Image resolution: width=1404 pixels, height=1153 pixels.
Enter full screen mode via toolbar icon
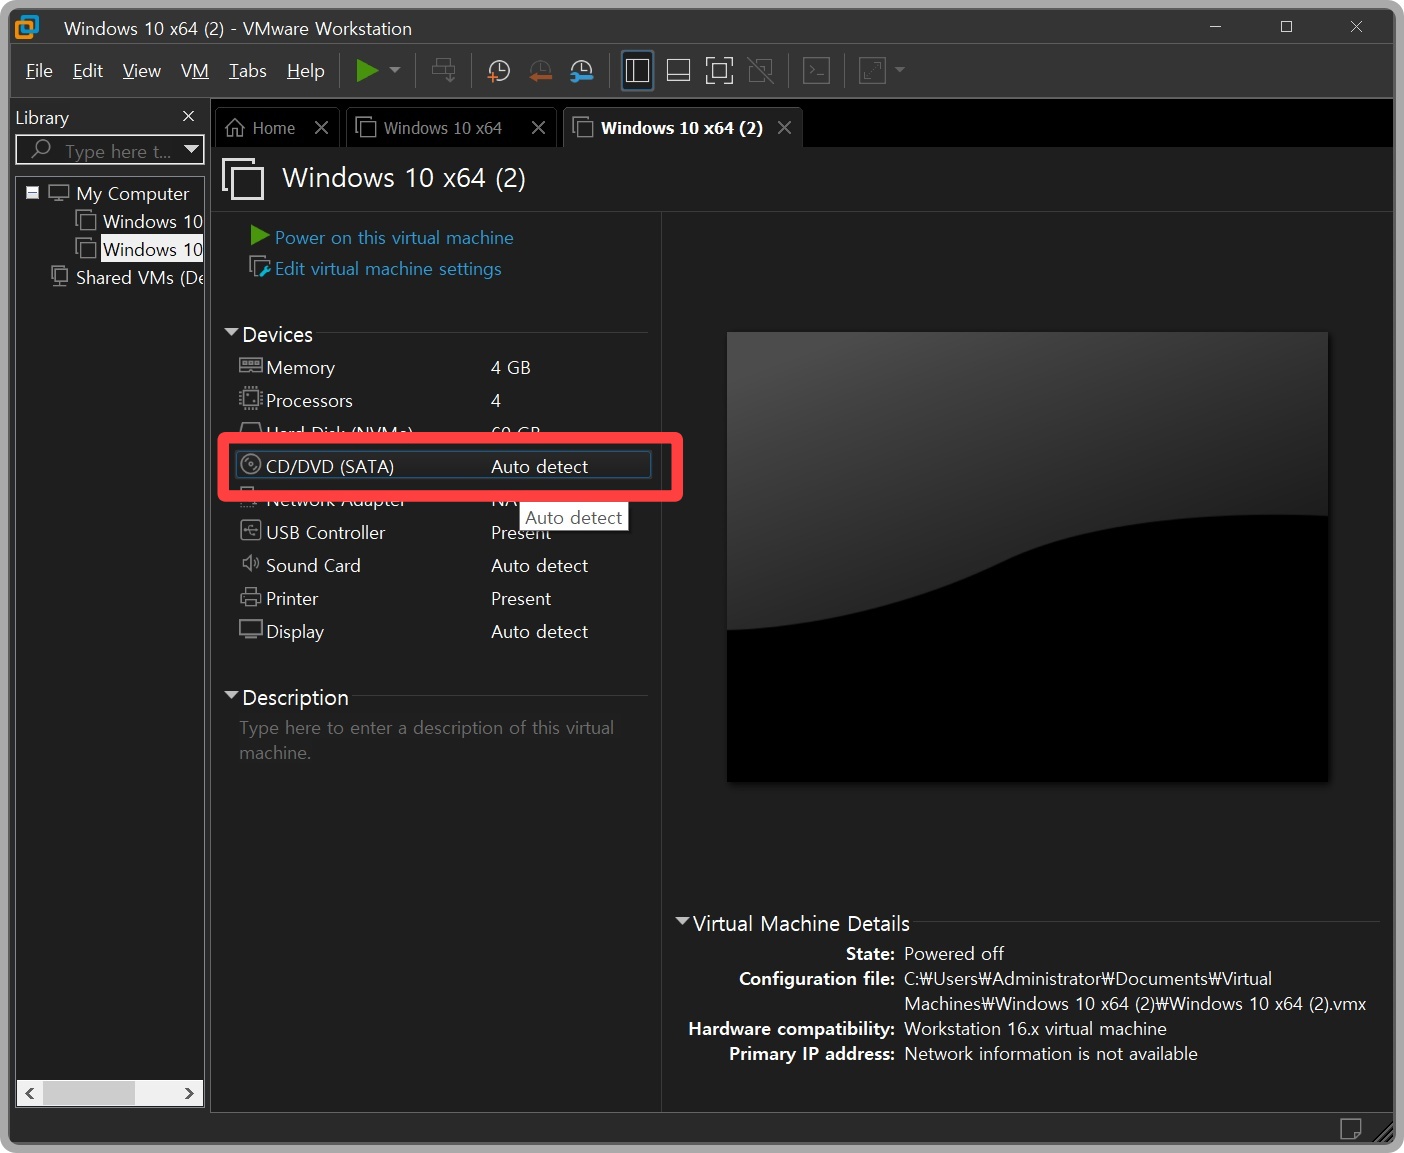click(x=719, y=70)
